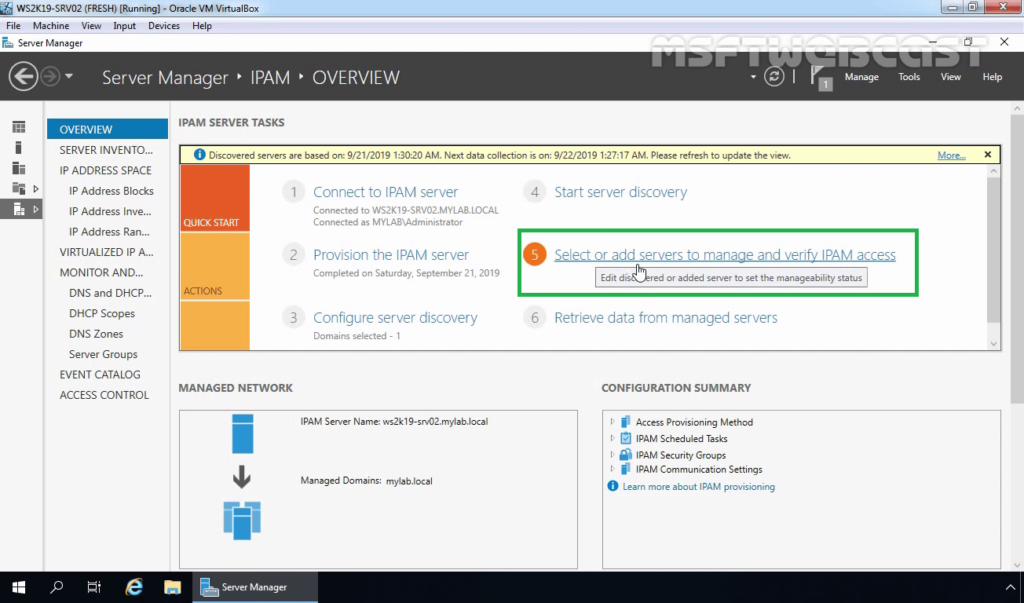Image resolution: width=1024 pixels, height=603 pixels.
Task: Expand IPAM sidebar arrow
Action: coord(36,210)
